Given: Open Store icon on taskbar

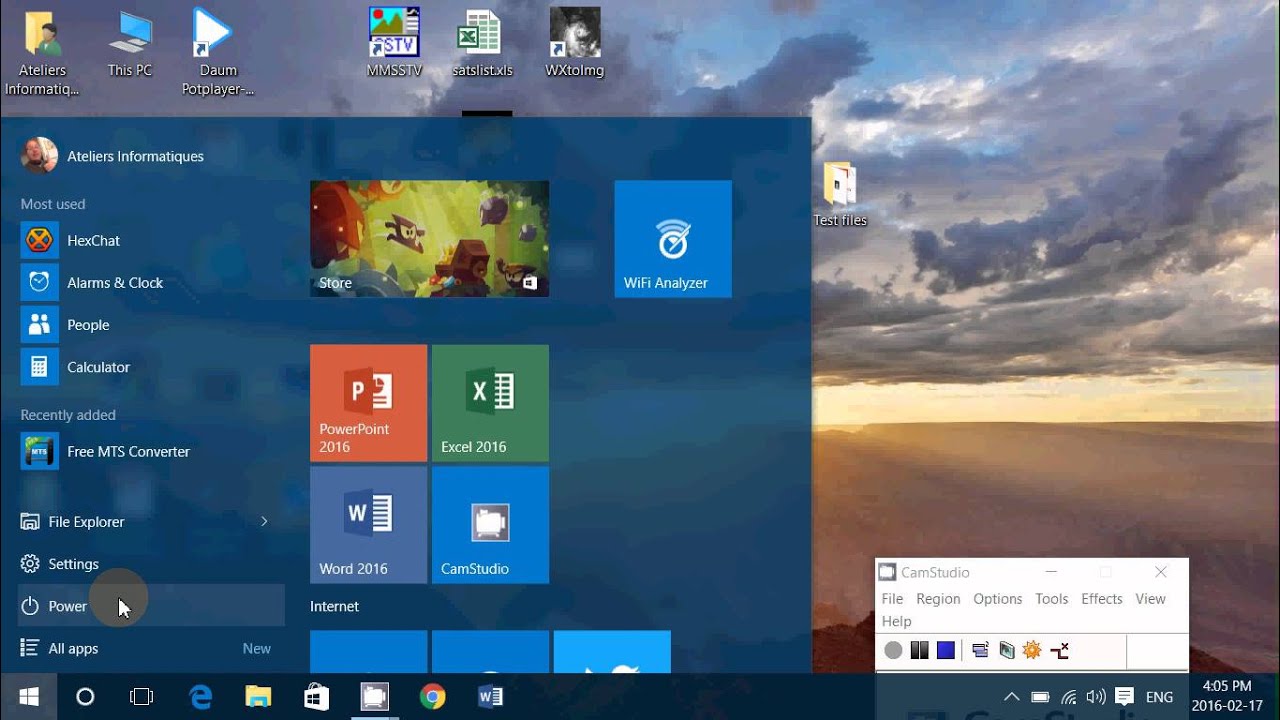Looking at the screenshot, I should [316, 697].
